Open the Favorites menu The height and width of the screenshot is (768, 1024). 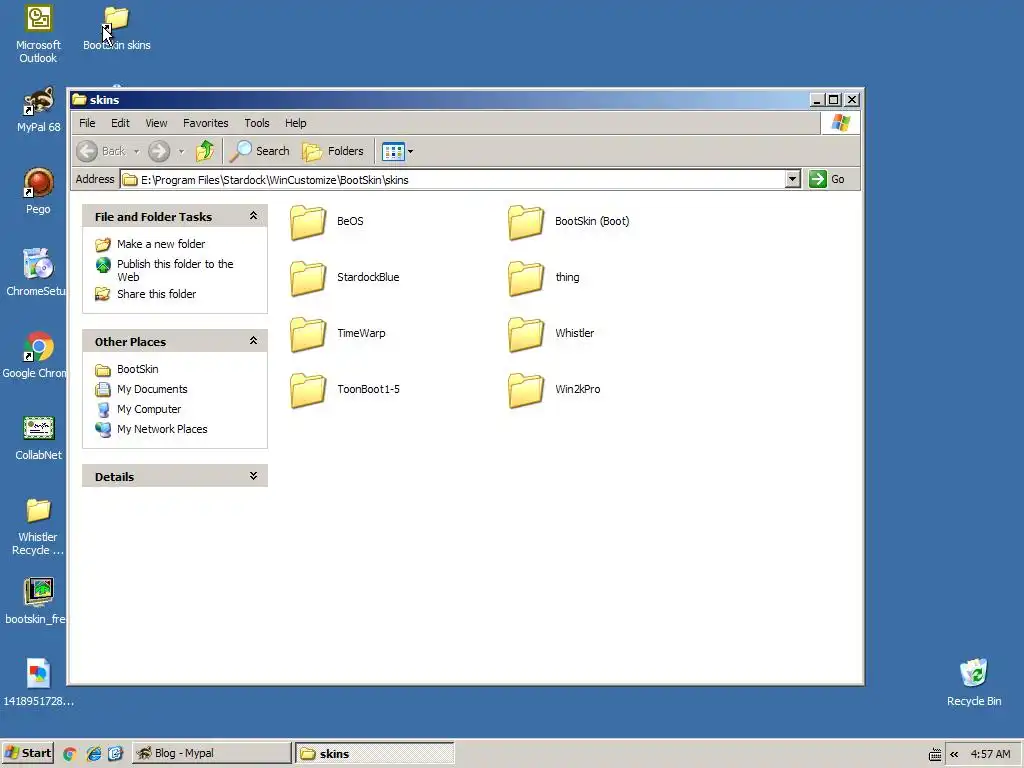pos(206,123)
